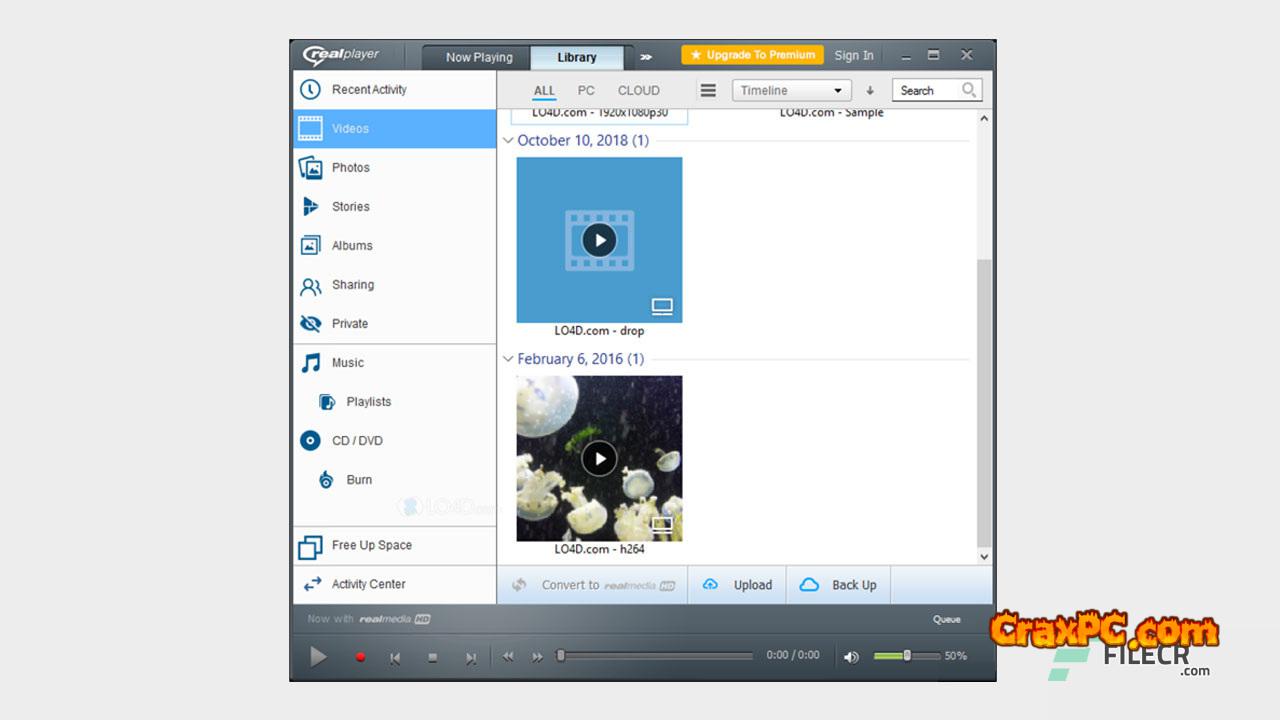
Task: Skip to the next track
Action: point(470,657)
